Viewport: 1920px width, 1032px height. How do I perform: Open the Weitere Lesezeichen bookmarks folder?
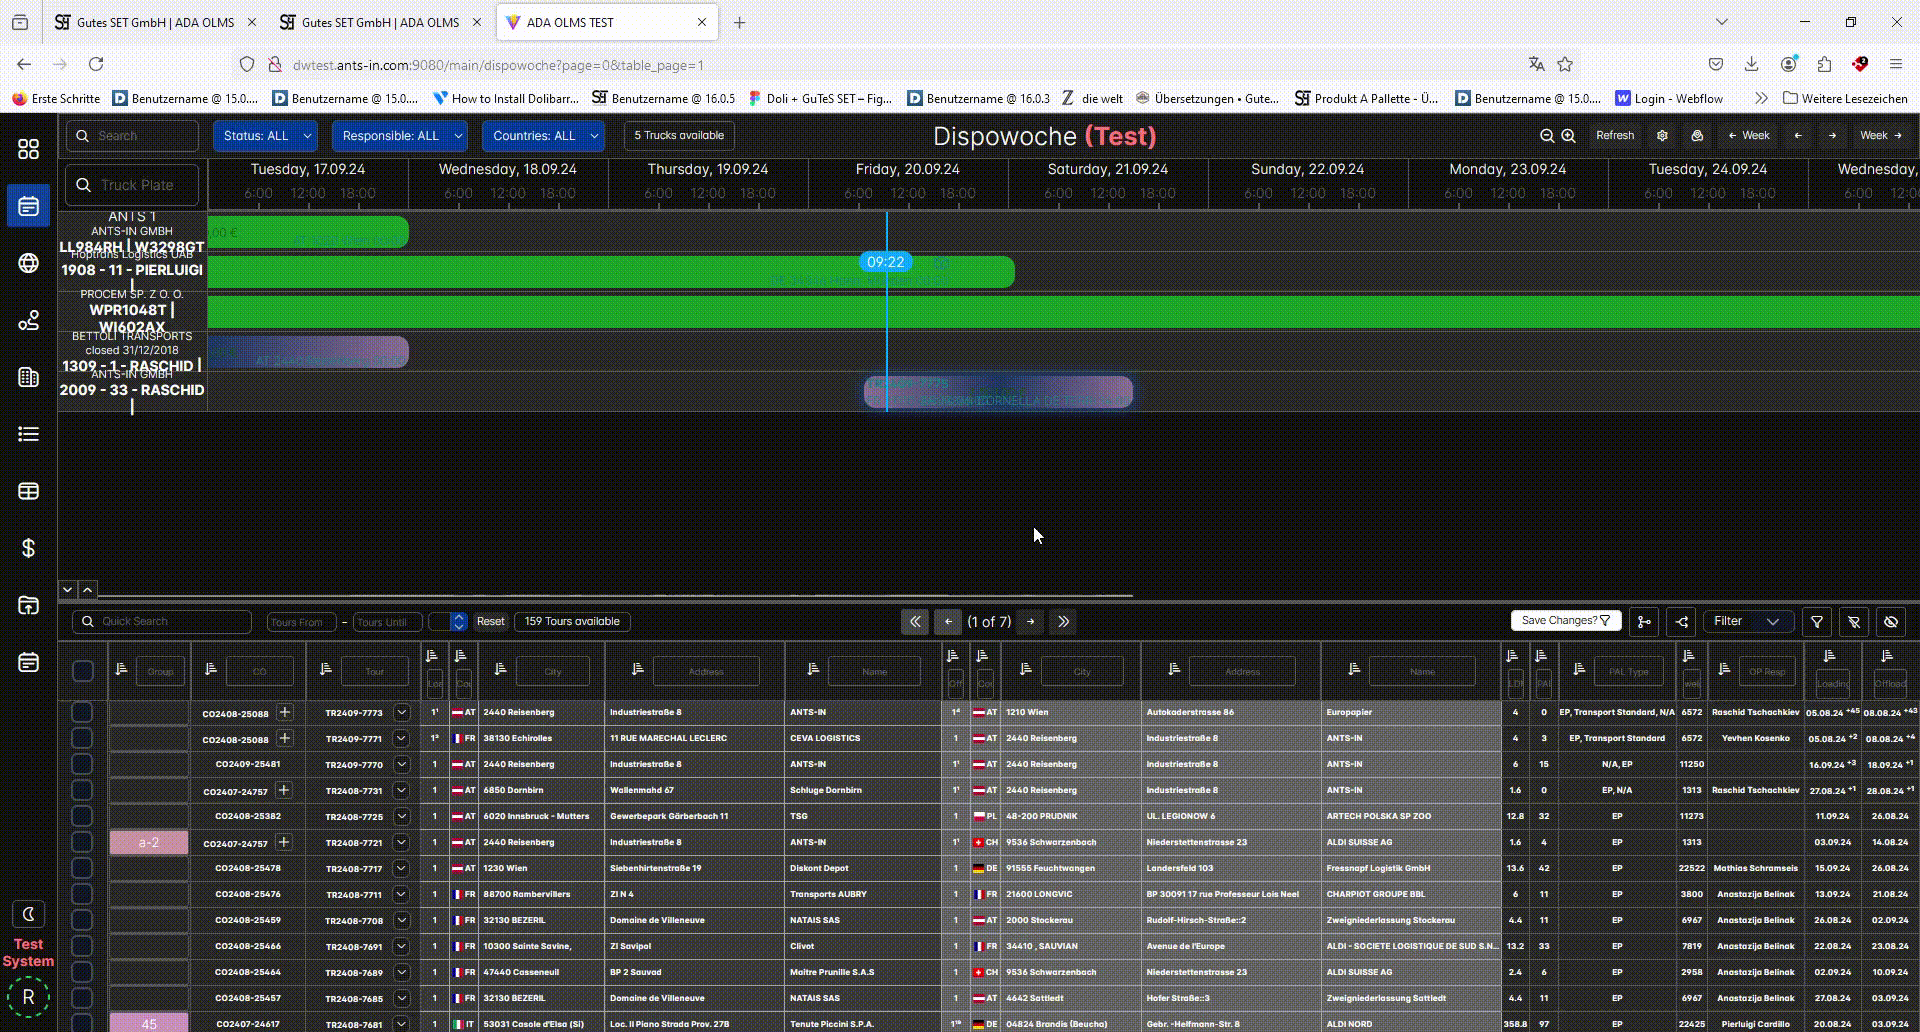[x=1845, y=98]
